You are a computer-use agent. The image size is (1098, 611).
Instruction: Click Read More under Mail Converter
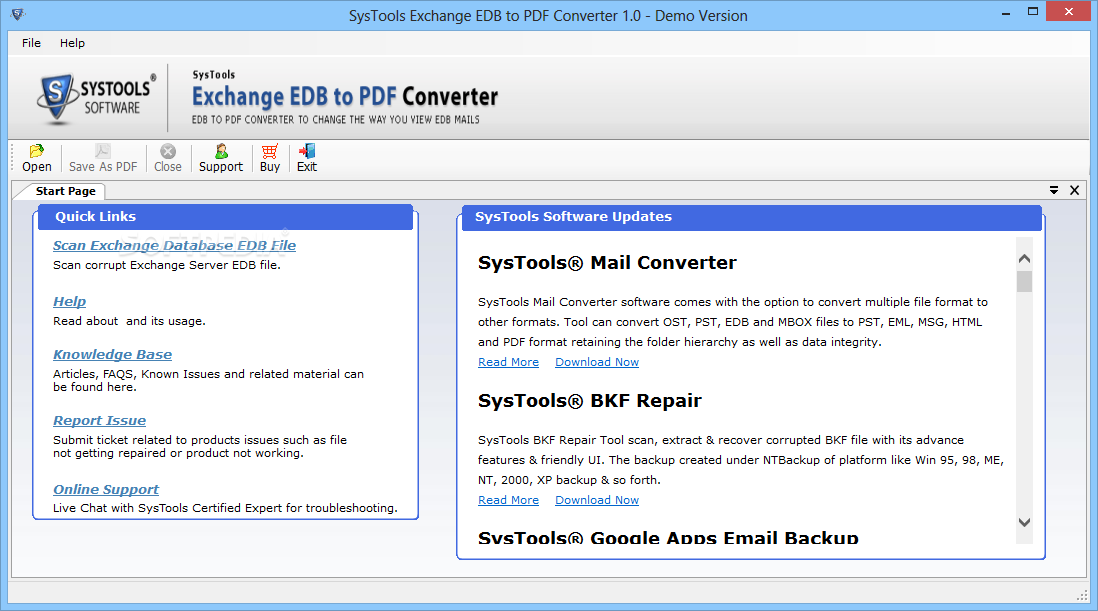coord(508,362)
